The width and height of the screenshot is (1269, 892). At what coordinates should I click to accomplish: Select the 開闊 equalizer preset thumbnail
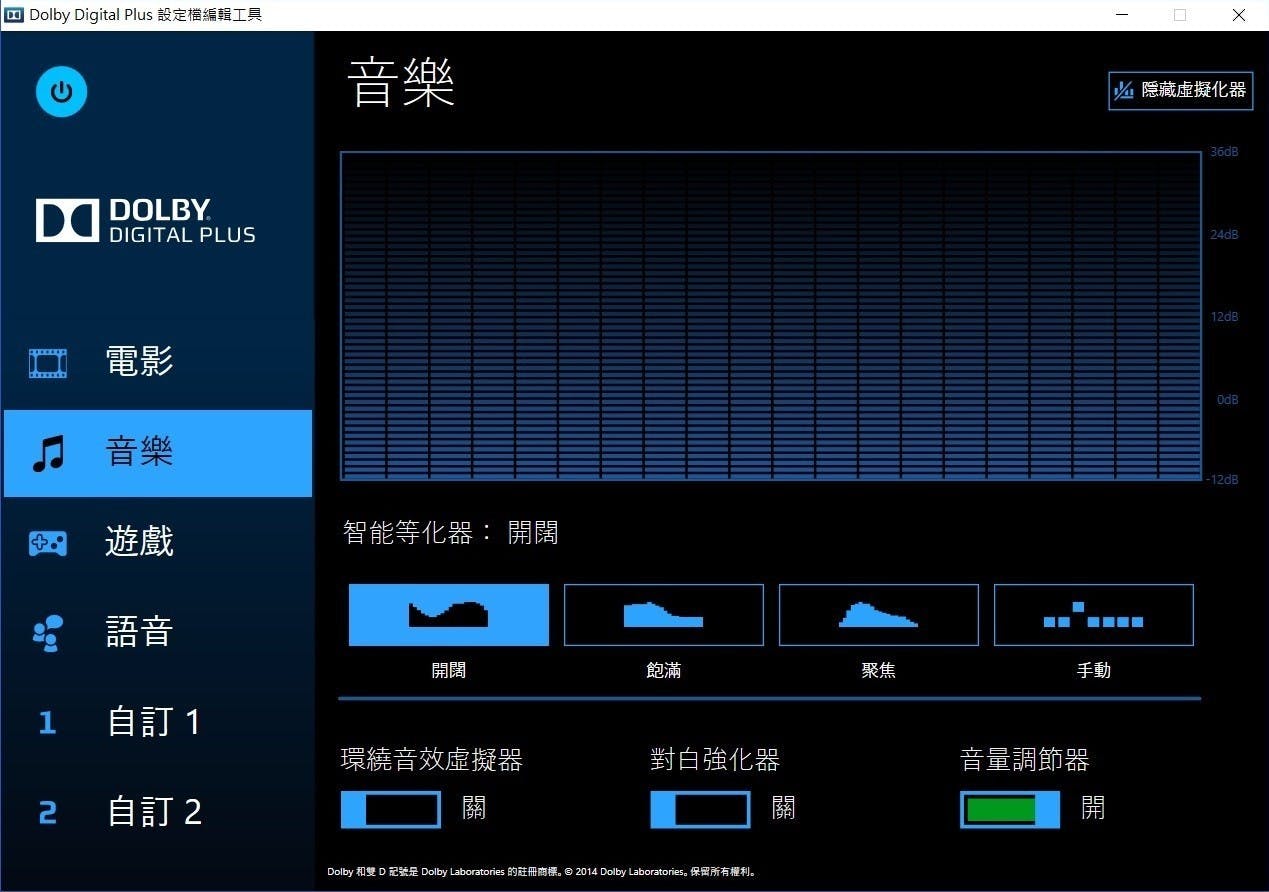click(448, 614)
